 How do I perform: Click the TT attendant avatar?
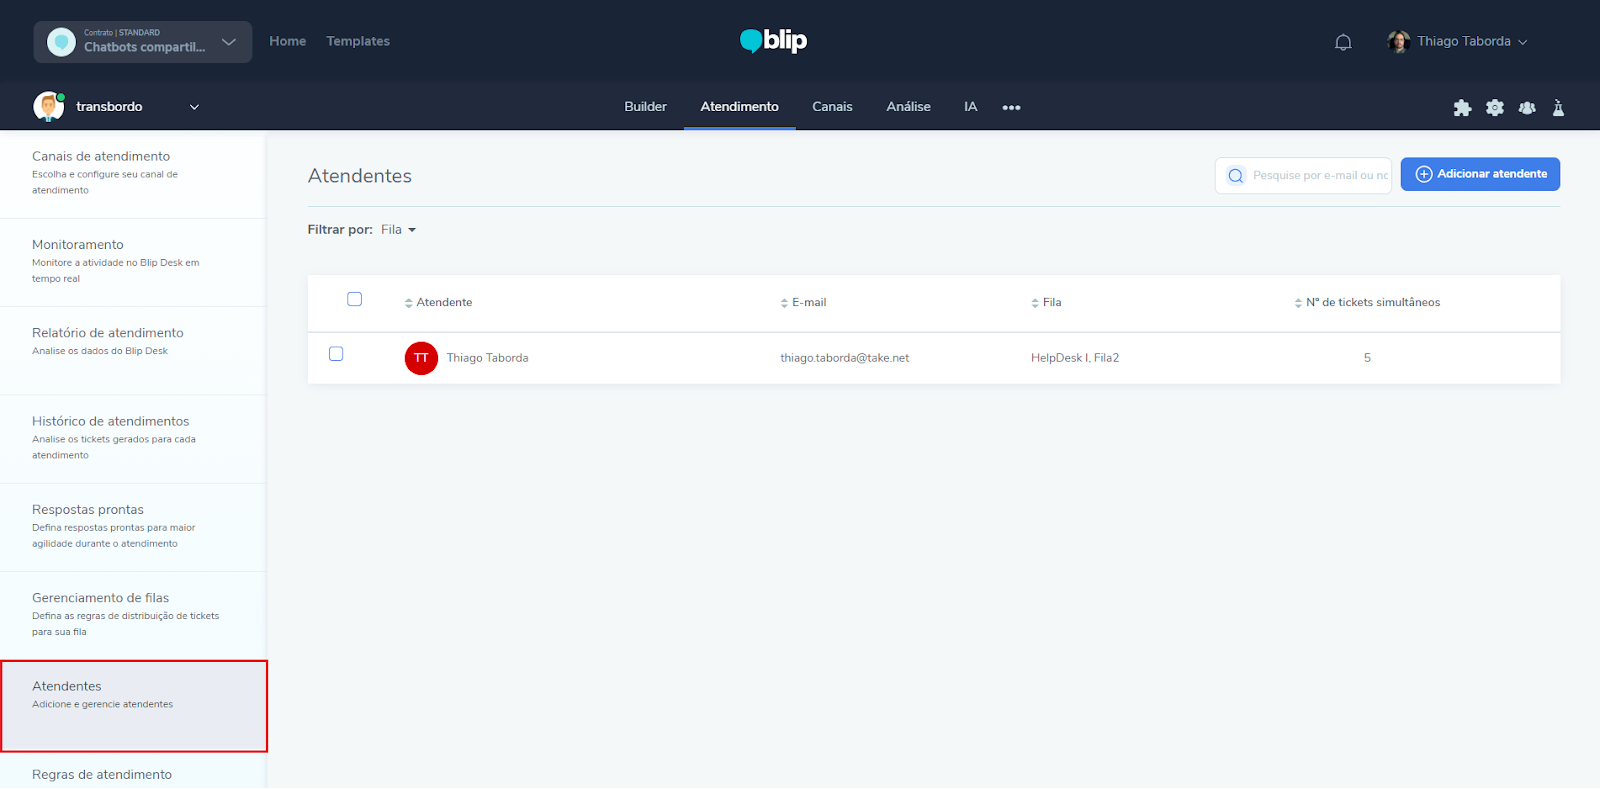pos(421,358)
